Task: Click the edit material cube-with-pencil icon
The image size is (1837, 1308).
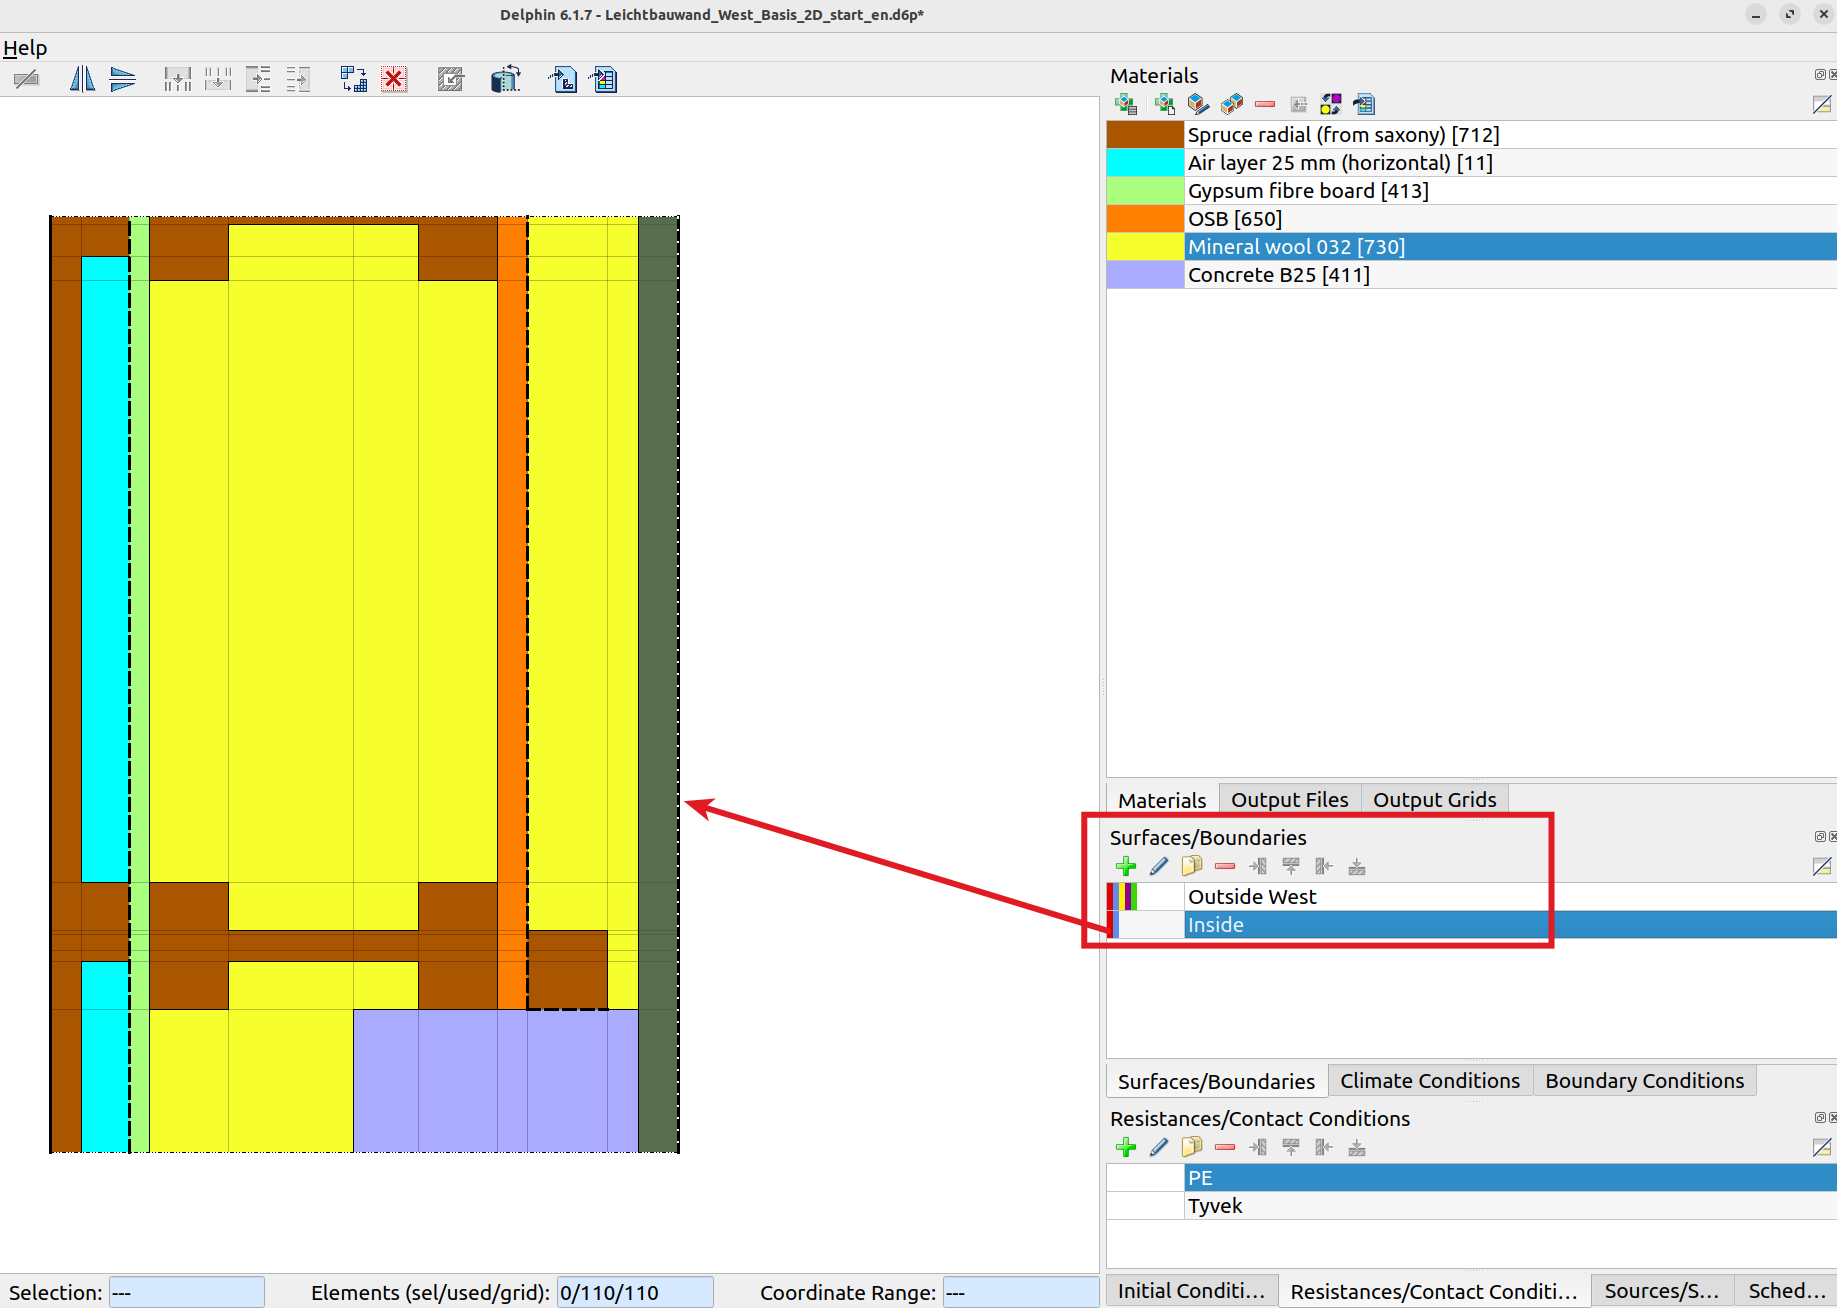Action: [1198, 104]
